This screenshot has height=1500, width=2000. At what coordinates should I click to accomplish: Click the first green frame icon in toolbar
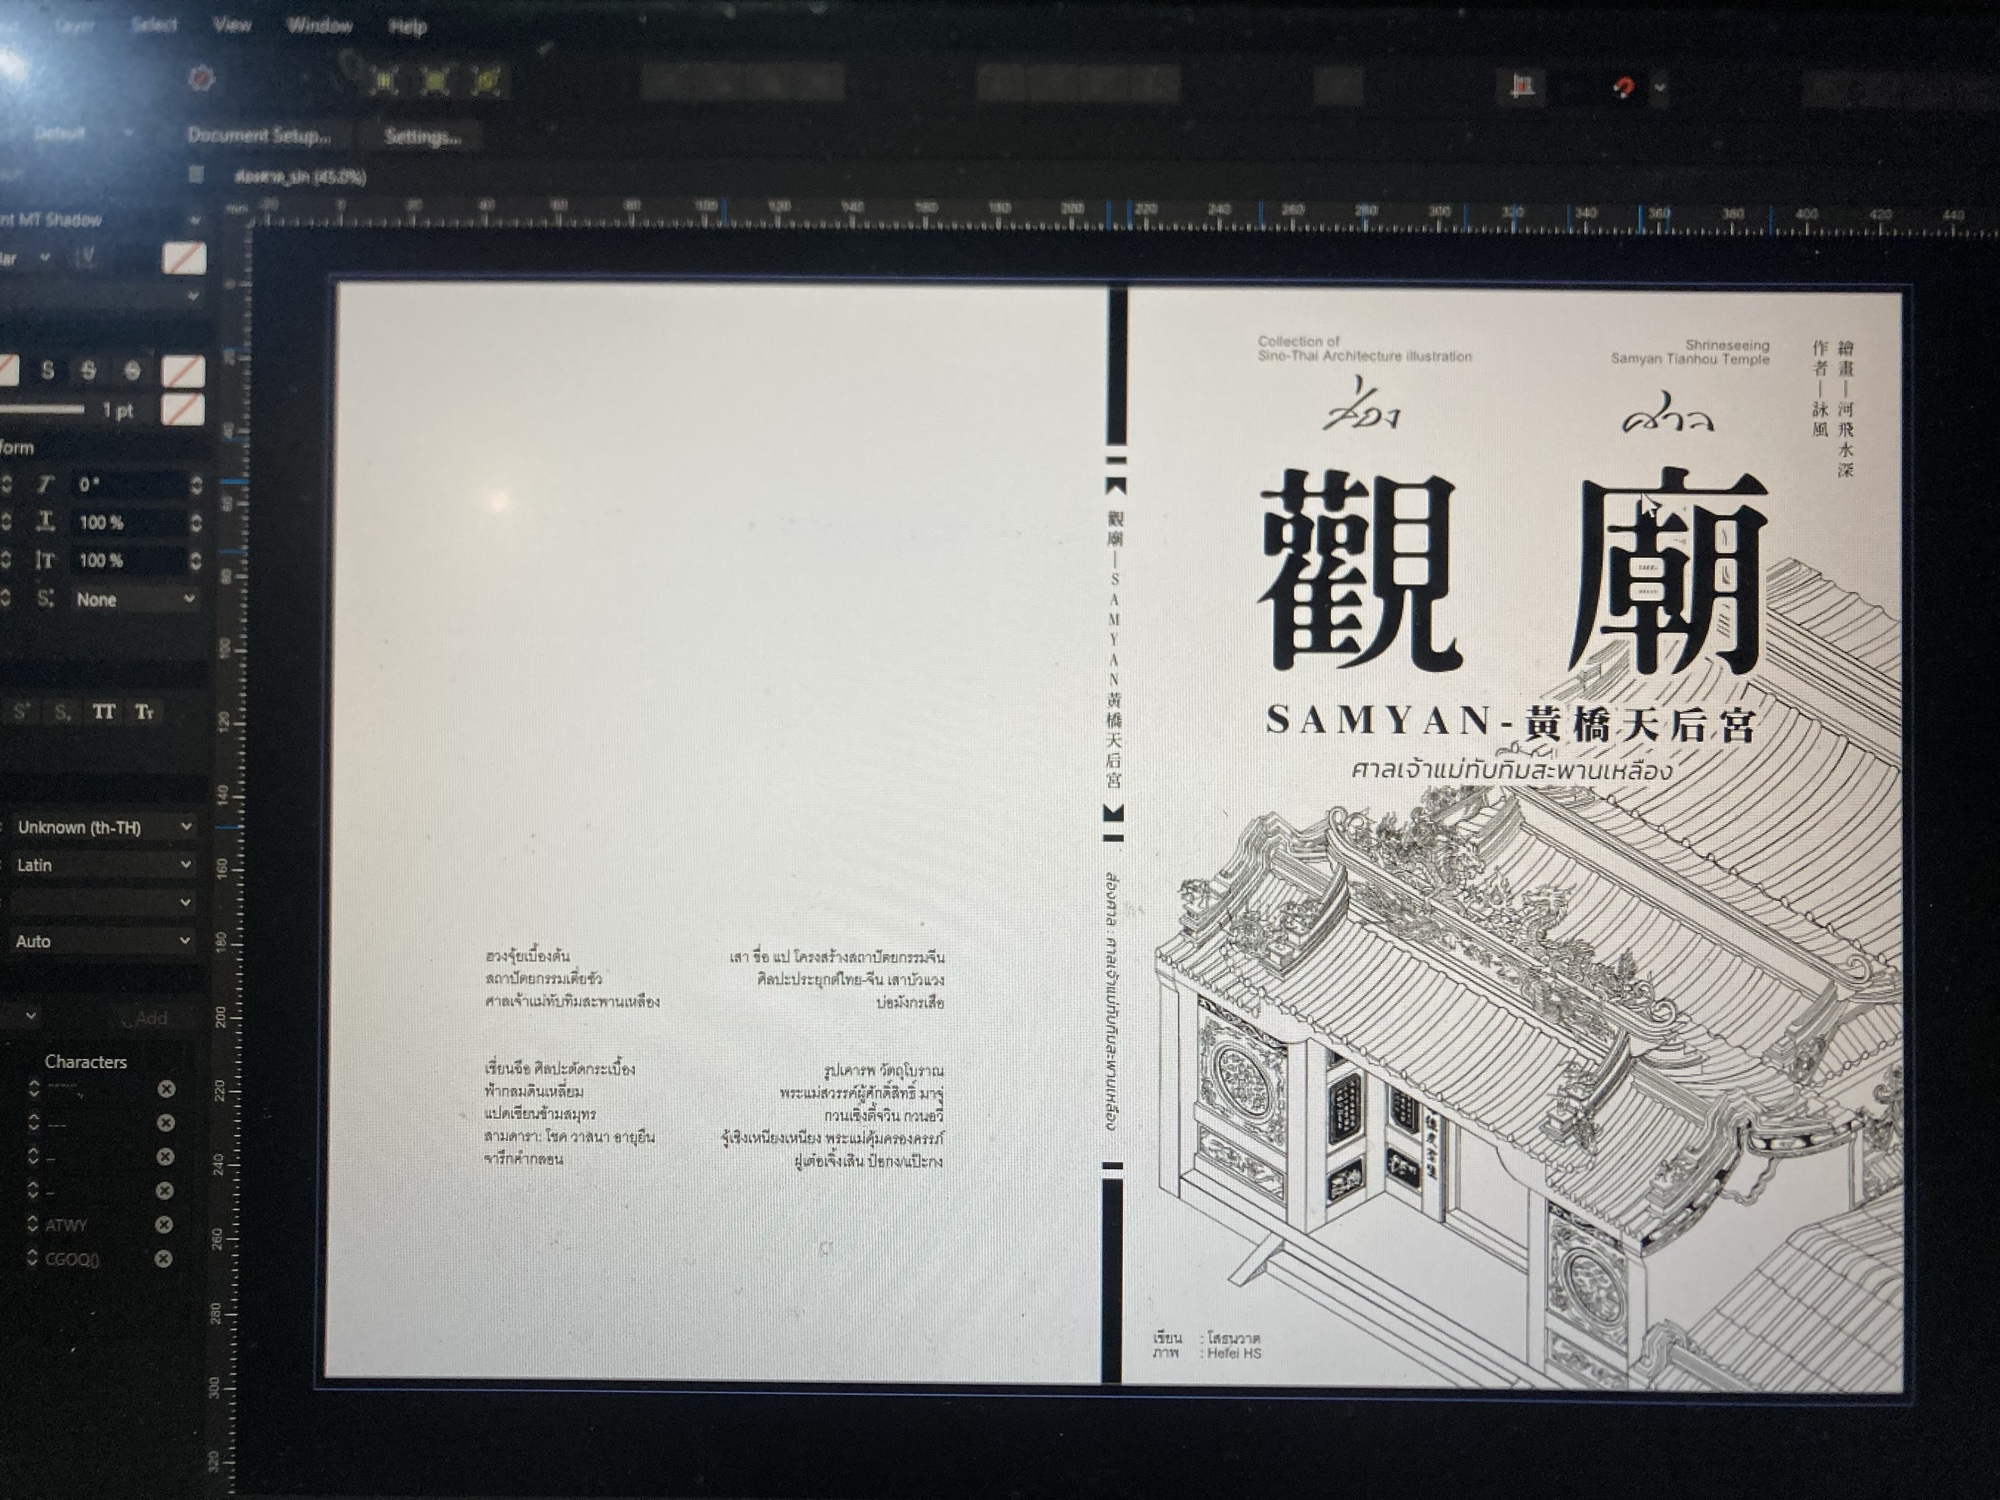[x=385, y=81]
